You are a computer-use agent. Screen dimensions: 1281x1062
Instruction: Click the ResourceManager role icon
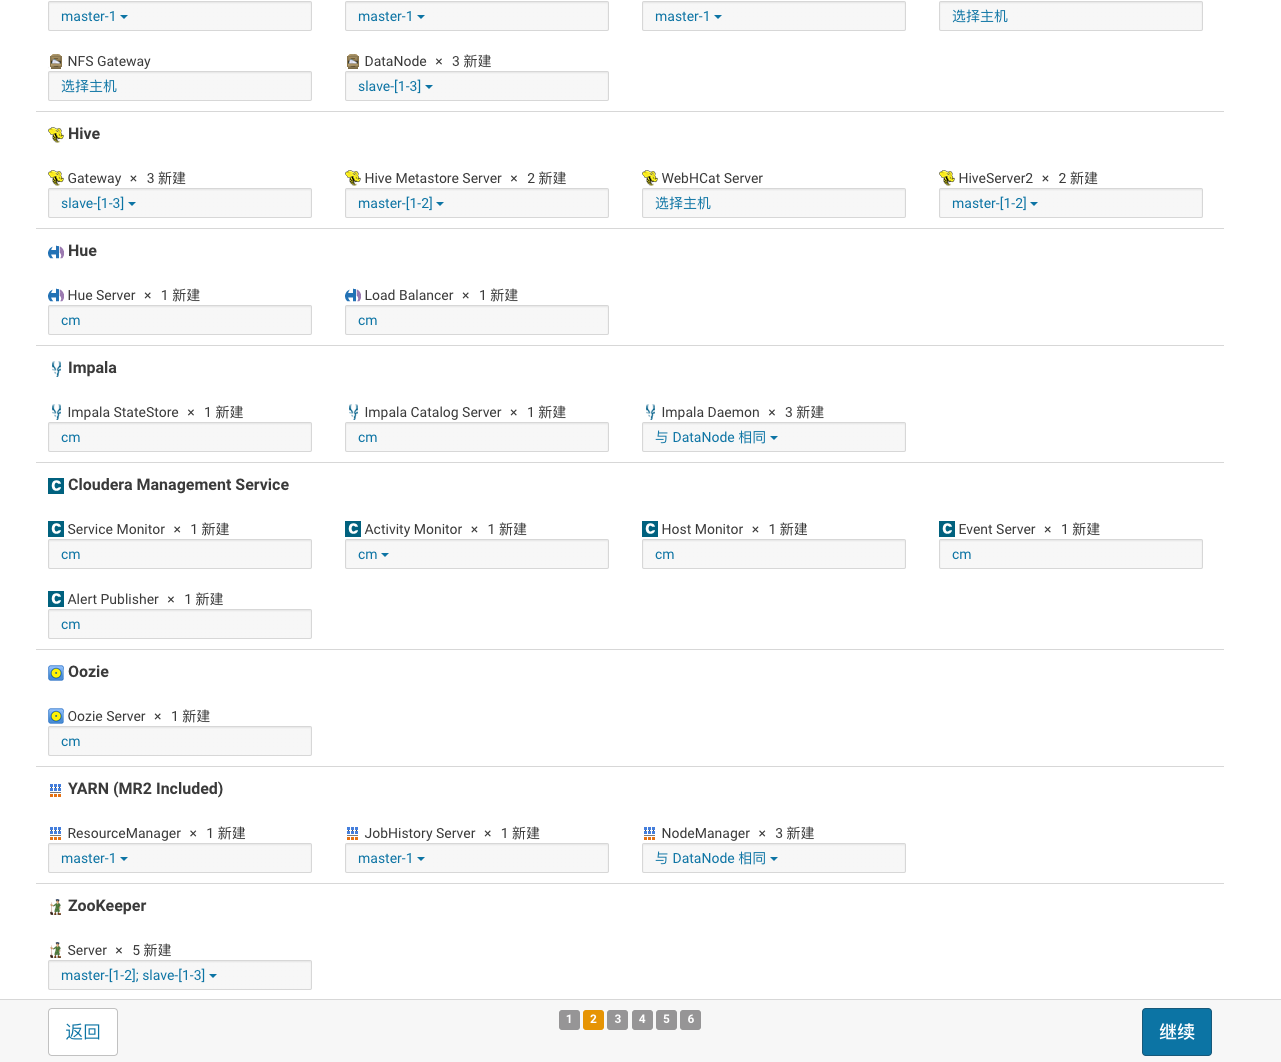tap(56, 833)
